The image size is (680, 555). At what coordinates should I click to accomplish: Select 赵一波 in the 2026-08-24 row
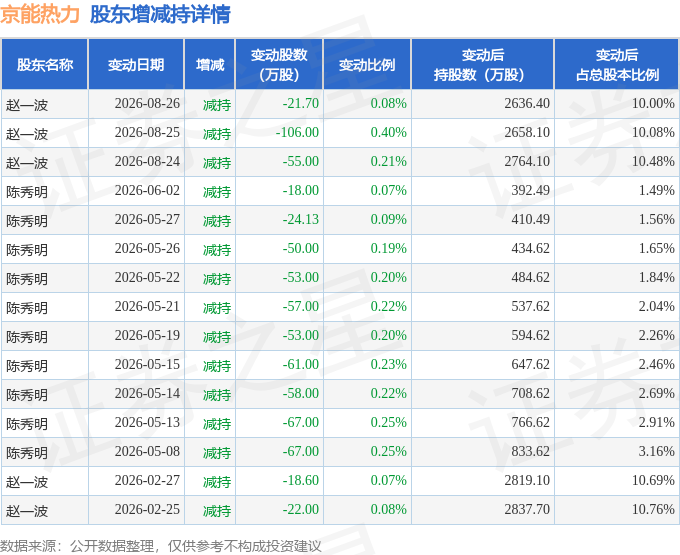pos(27,163)
